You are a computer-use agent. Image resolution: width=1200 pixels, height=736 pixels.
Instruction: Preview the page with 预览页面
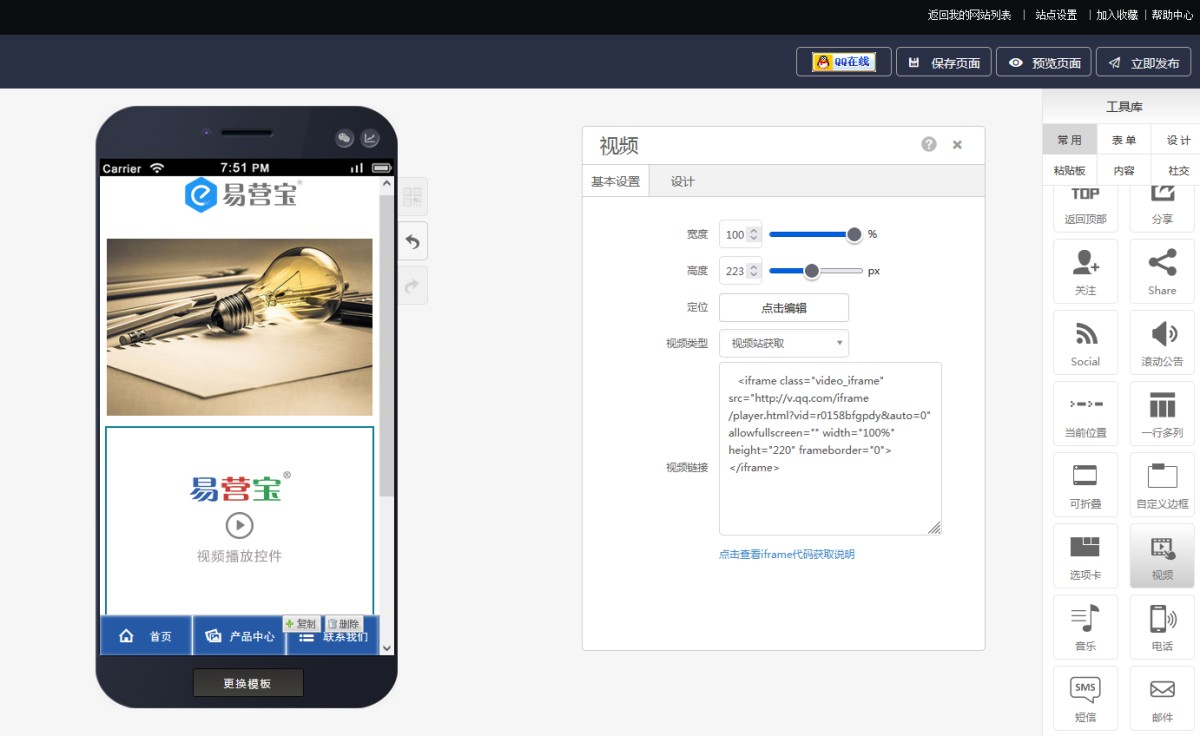click(x=1043, y=62)
